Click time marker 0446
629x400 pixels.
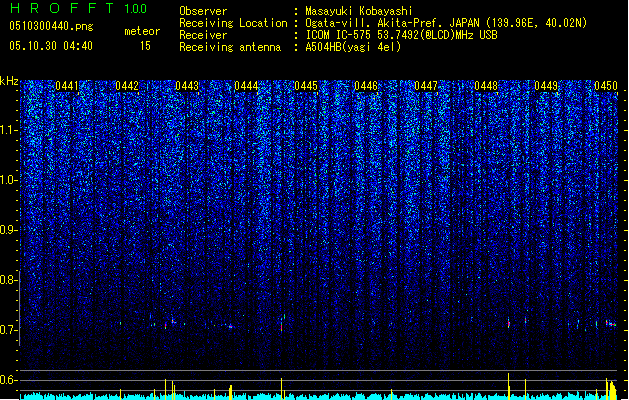tap(366, 86)
